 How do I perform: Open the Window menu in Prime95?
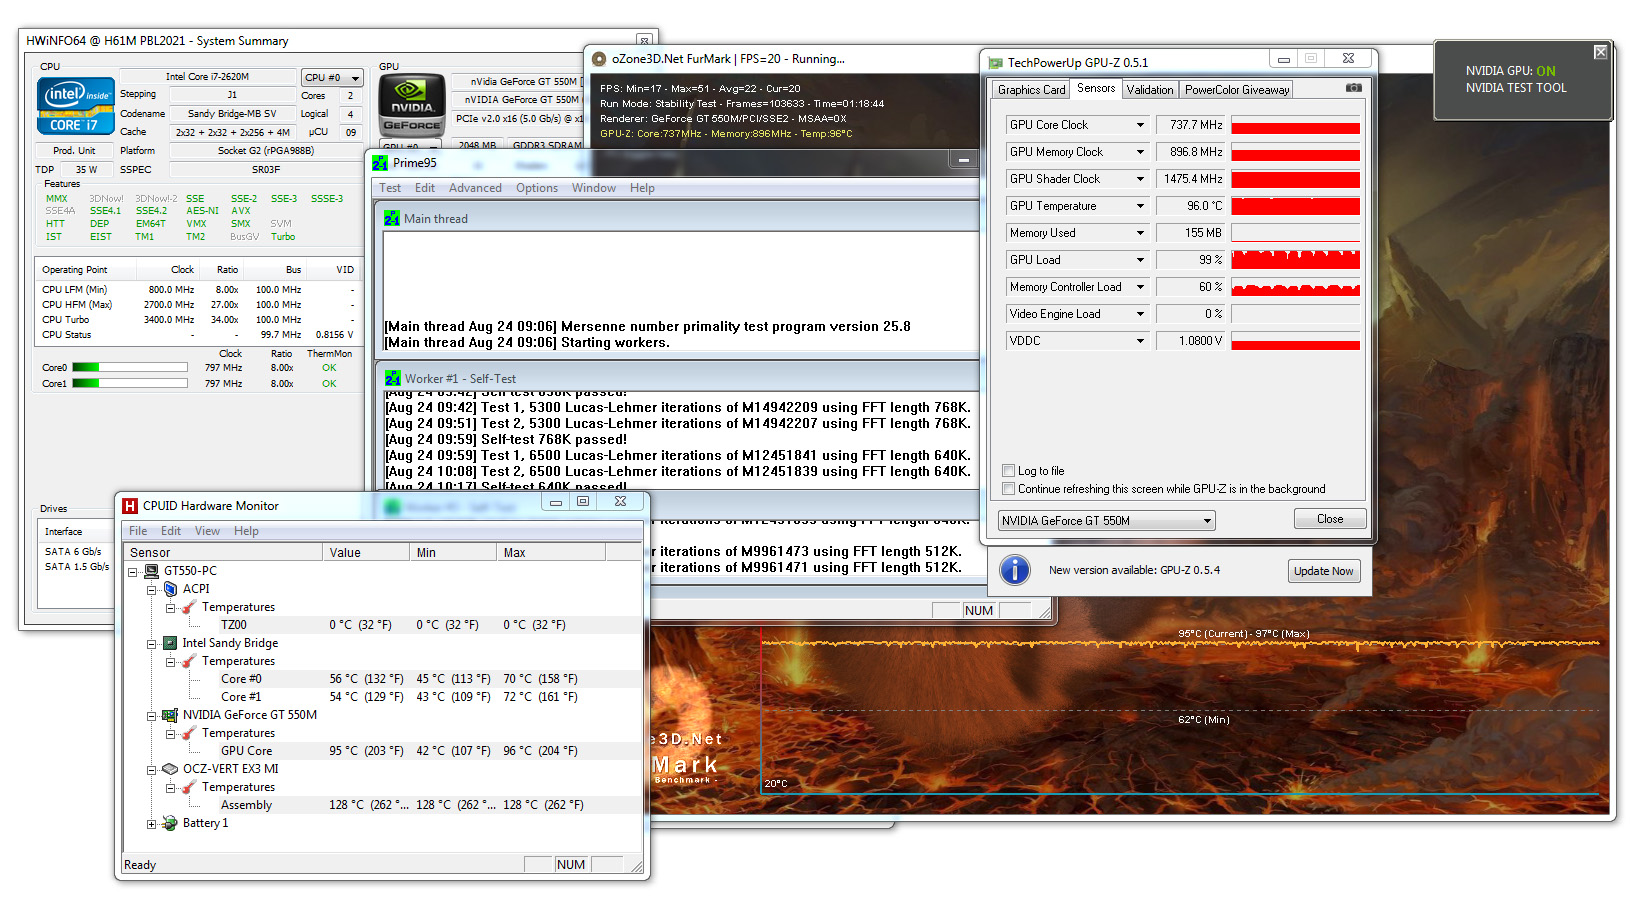(x=594, y=188)
